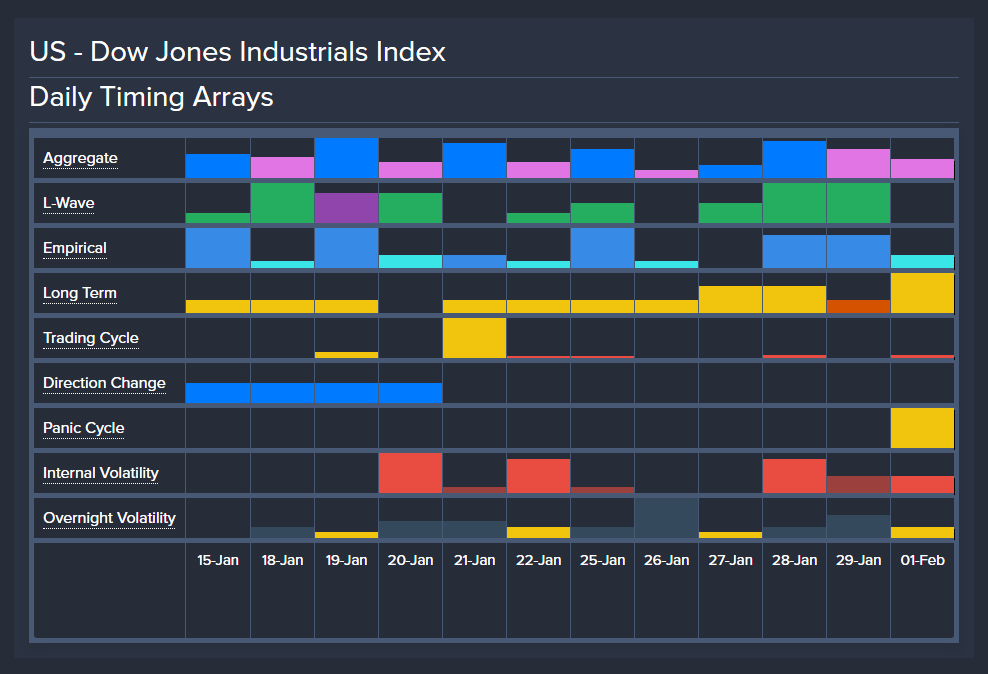Click the green L-Wave bar on 29-Jan
Viewport: 988px width, 674px height.
coord(858,203)
